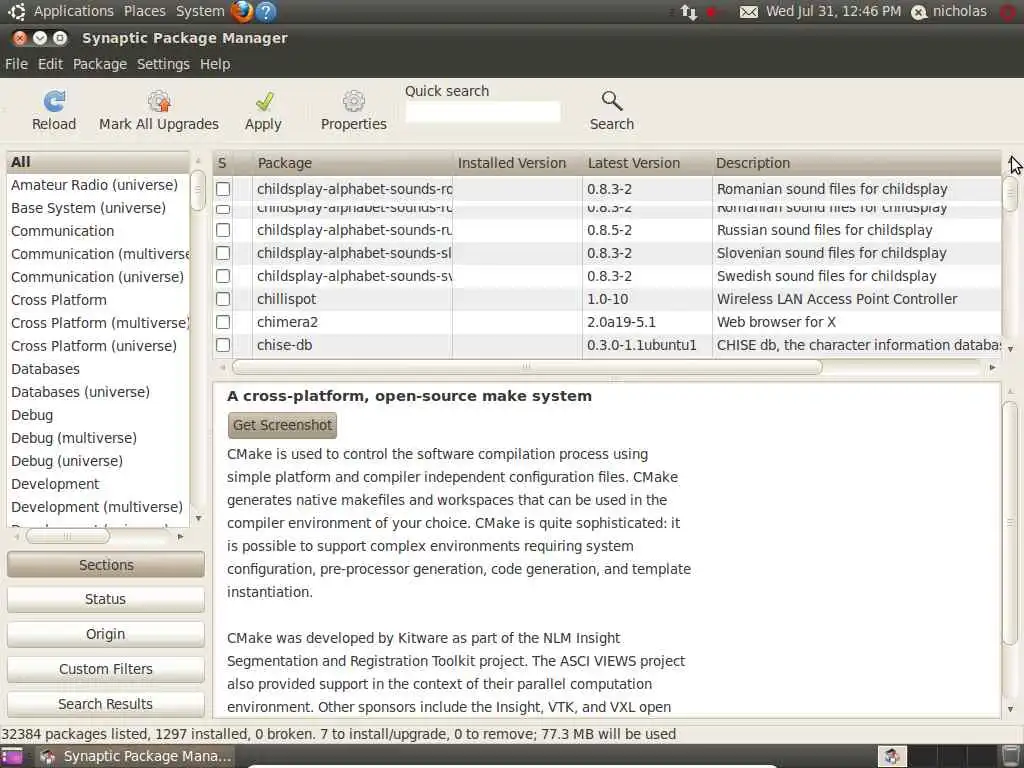
Task: Click the sections list down scroll arrow
Action: [198, 519]
